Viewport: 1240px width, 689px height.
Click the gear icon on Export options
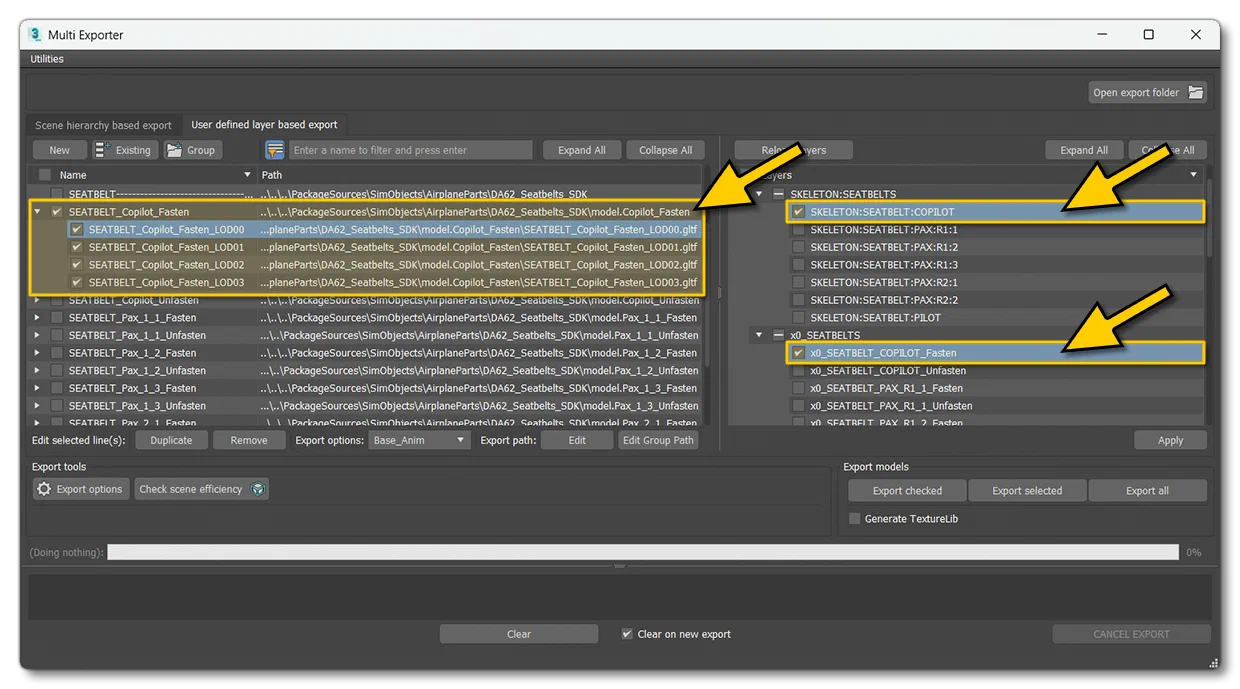44,489
